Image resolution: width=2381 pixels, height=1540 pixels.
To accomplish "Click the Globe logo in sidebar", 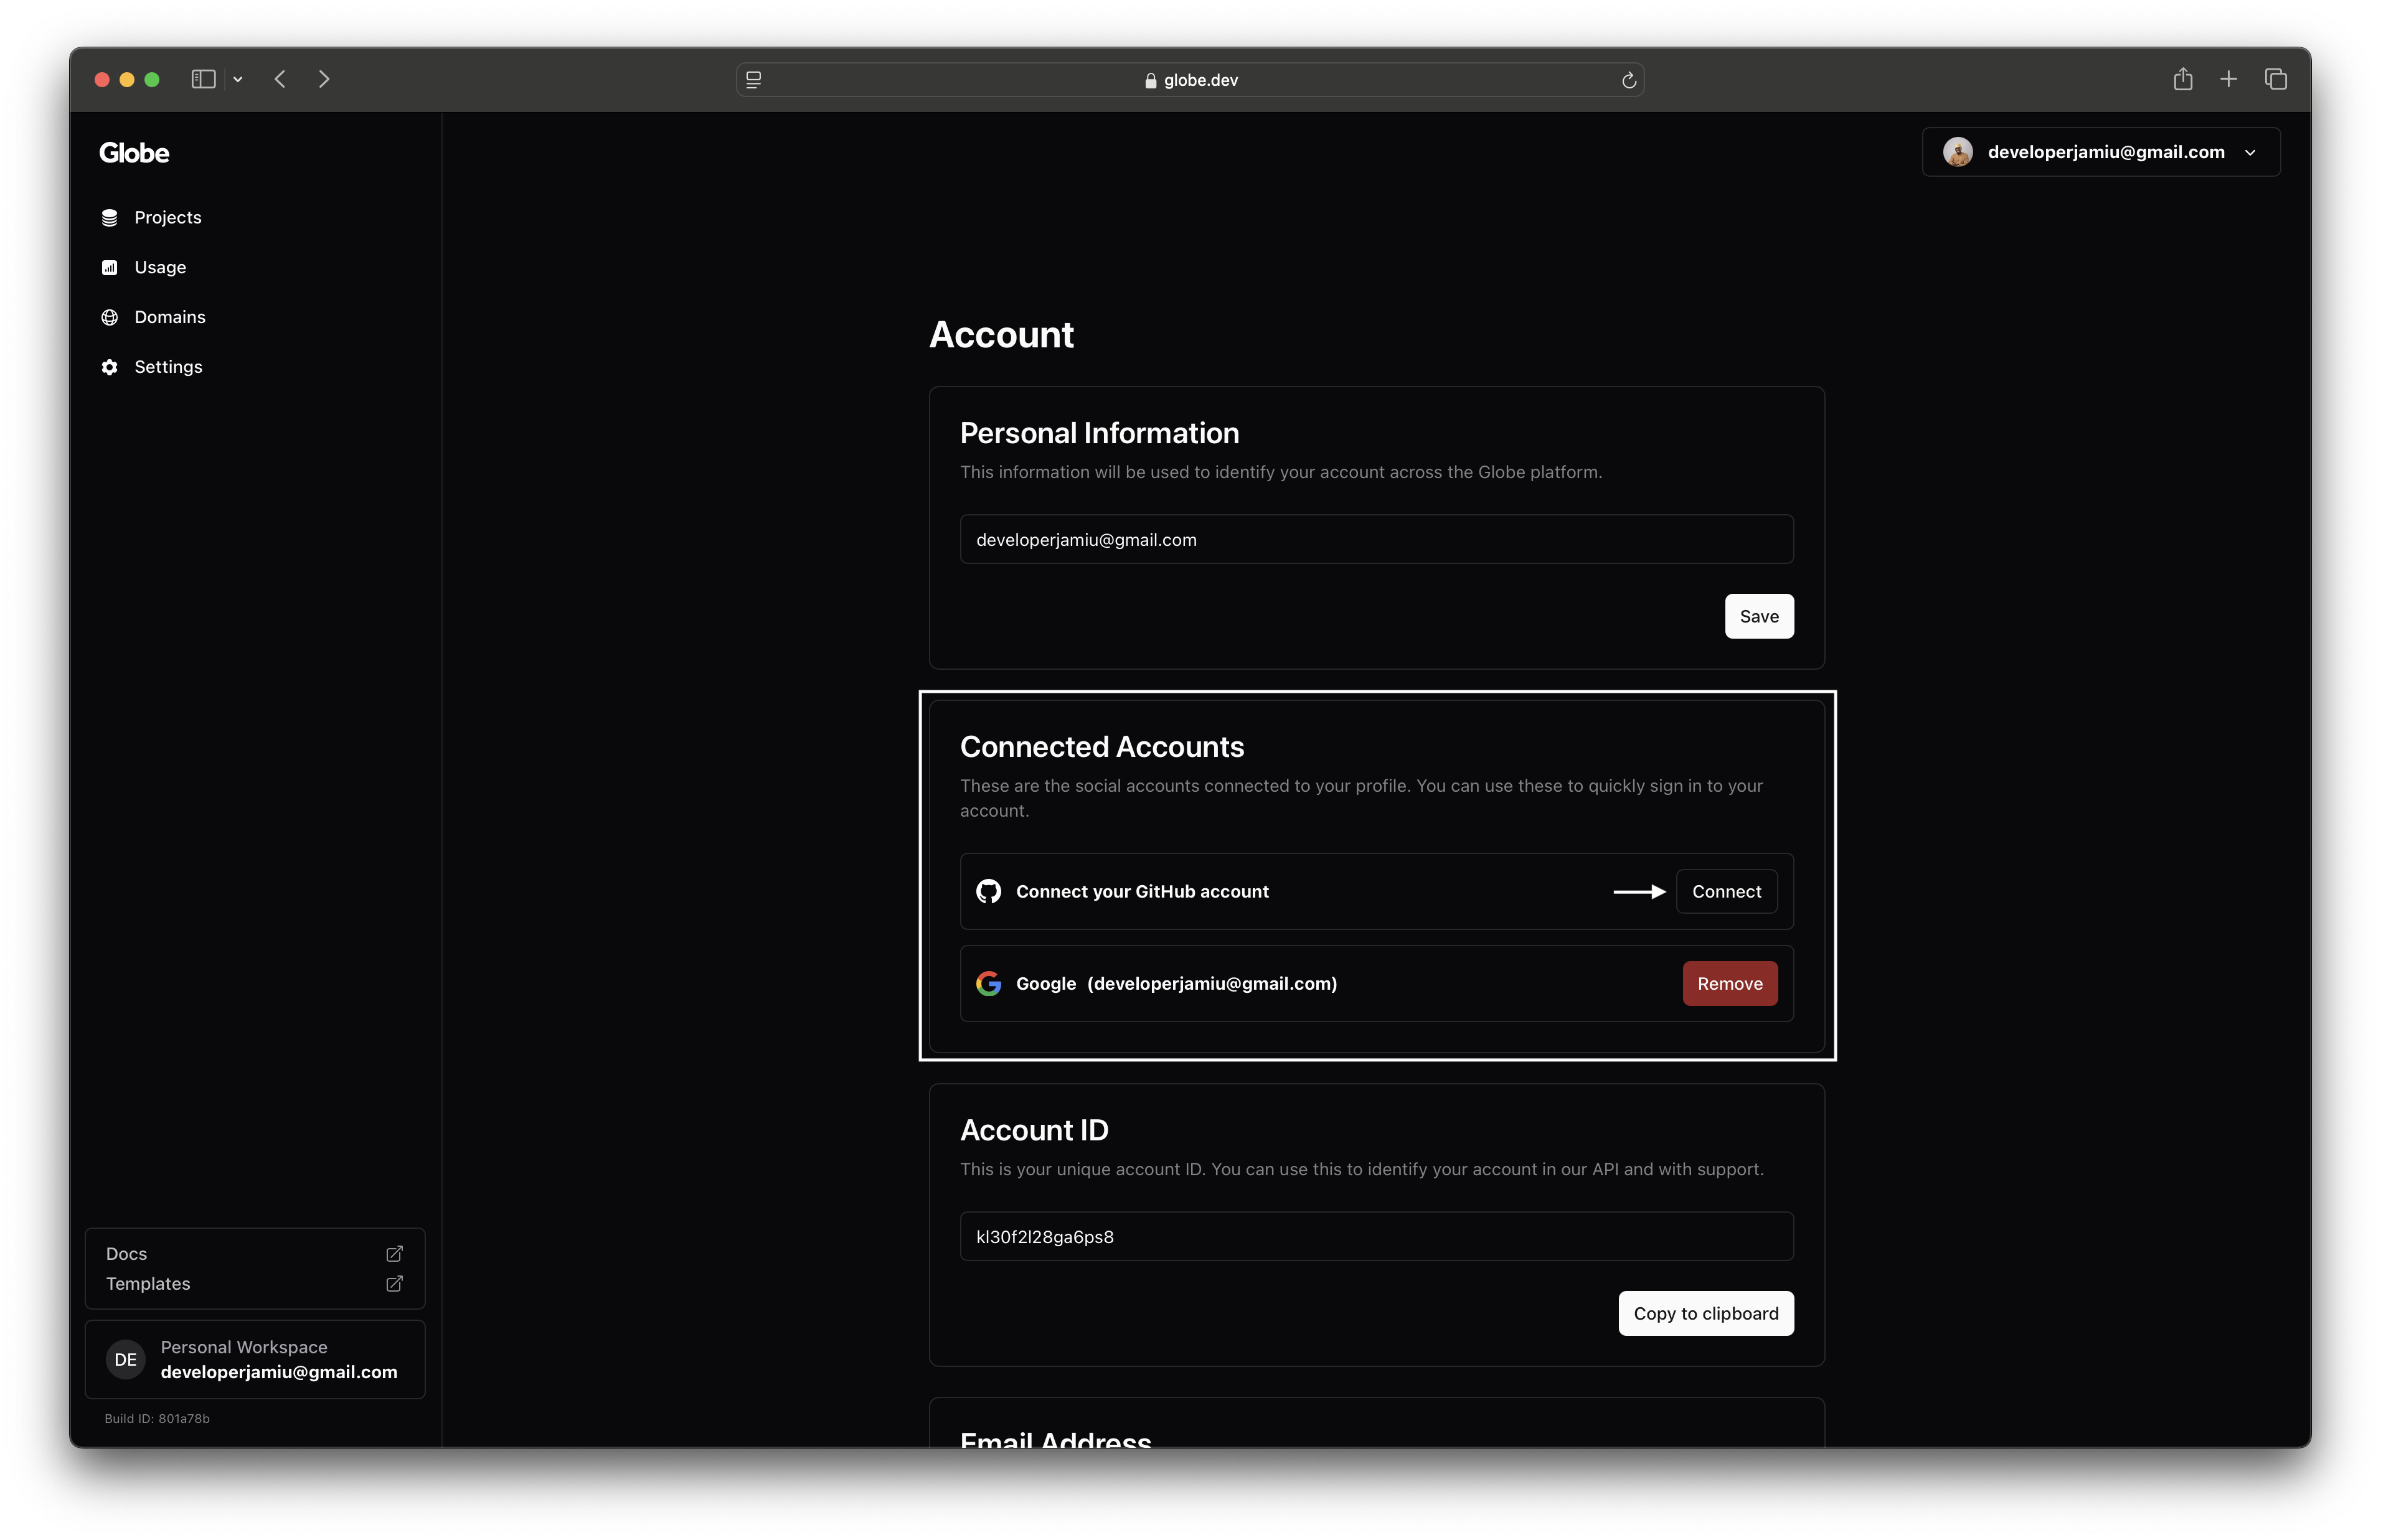I will tap(134, 153).
